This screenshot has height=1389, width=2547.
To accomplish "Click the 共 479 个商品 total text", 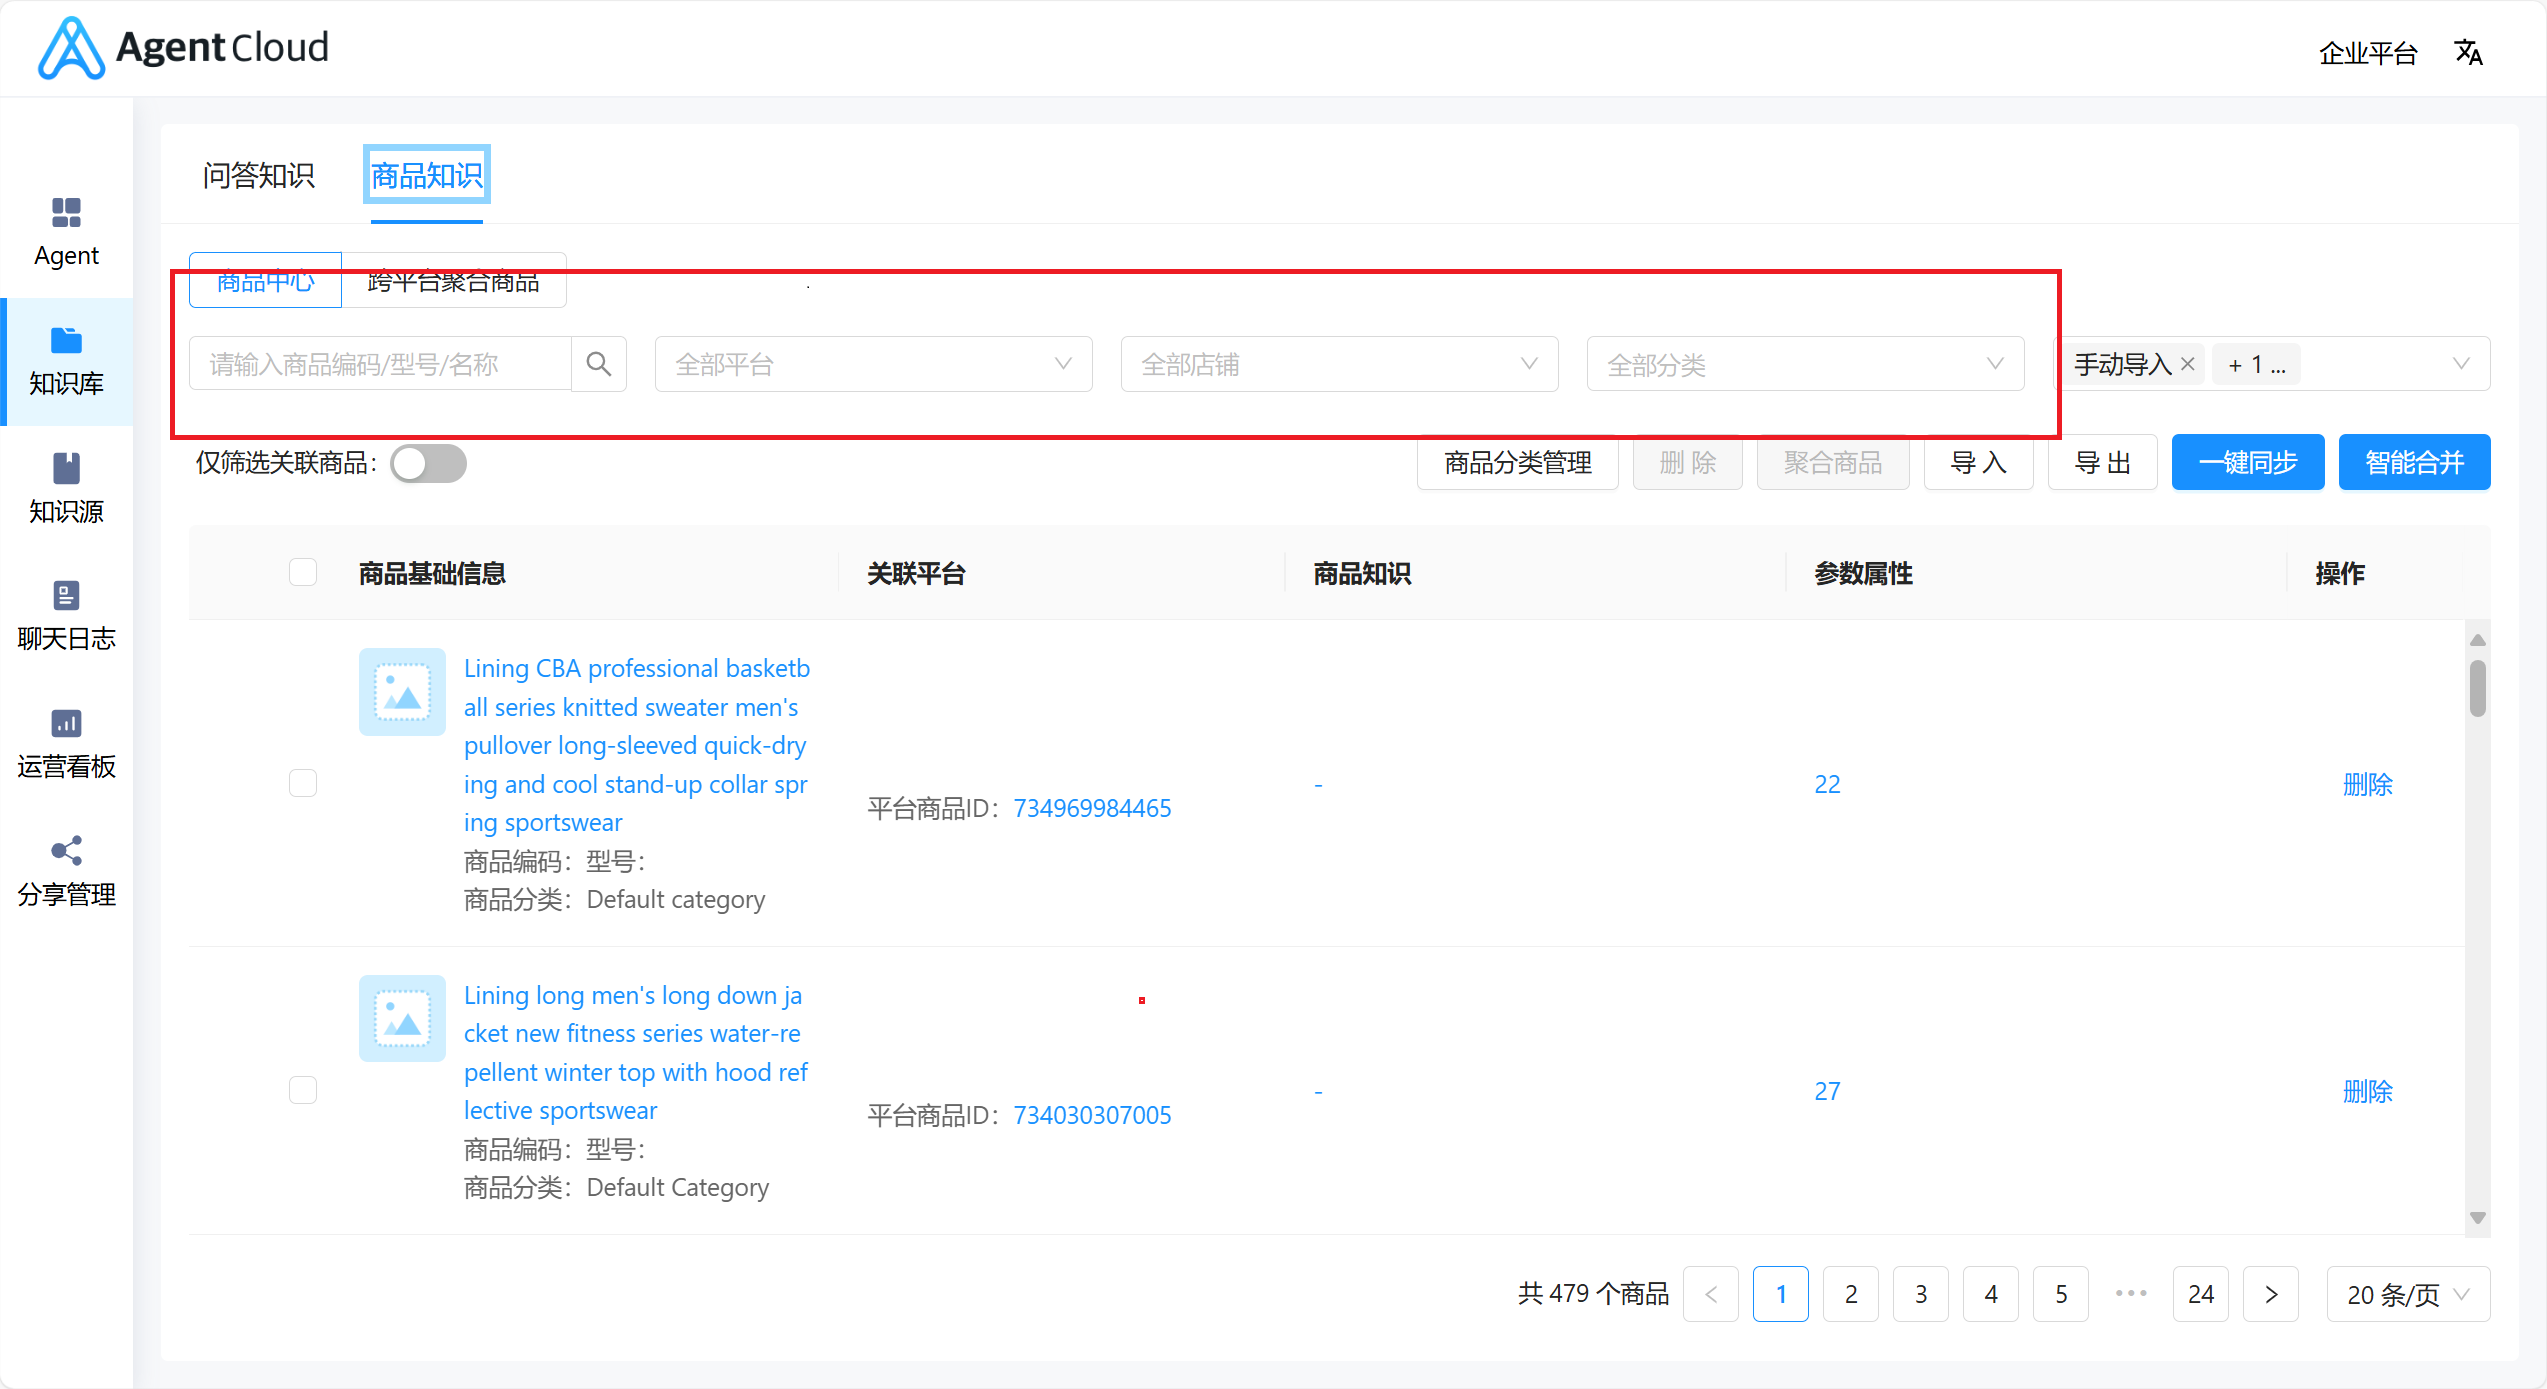I will [1593, 1294].
